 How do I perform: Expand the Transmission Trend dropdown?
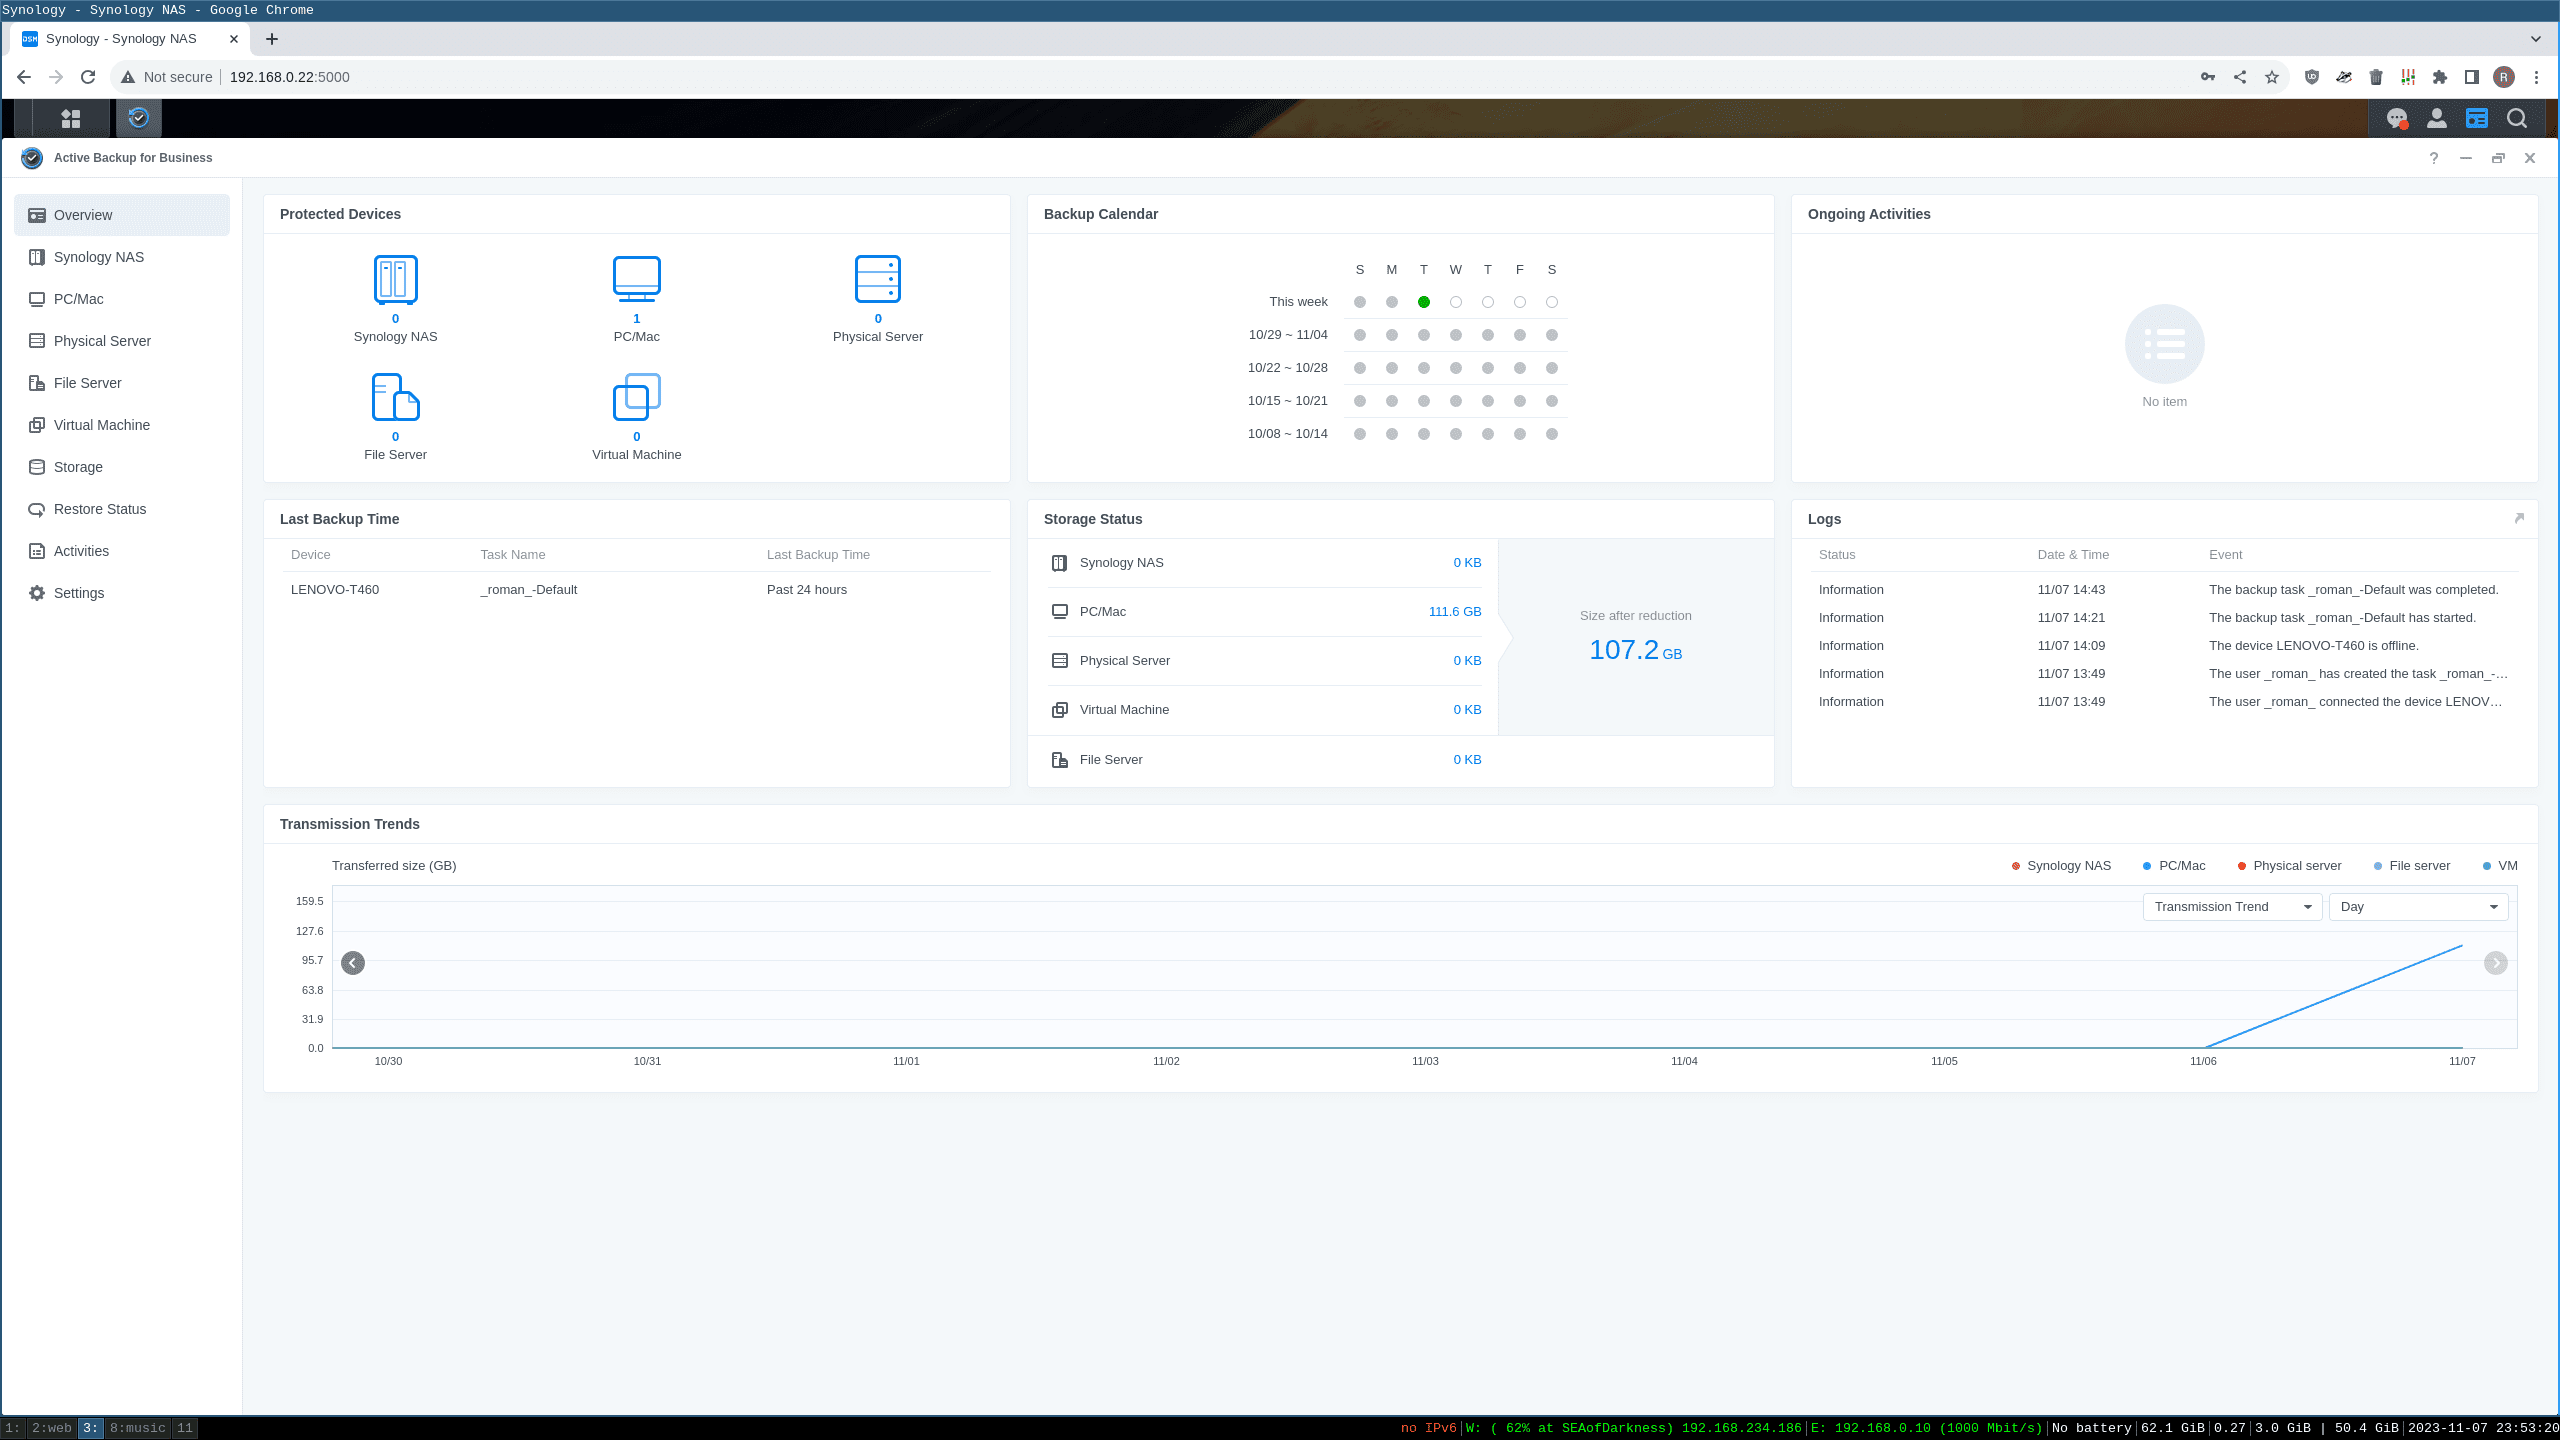tap(2232, 907)
